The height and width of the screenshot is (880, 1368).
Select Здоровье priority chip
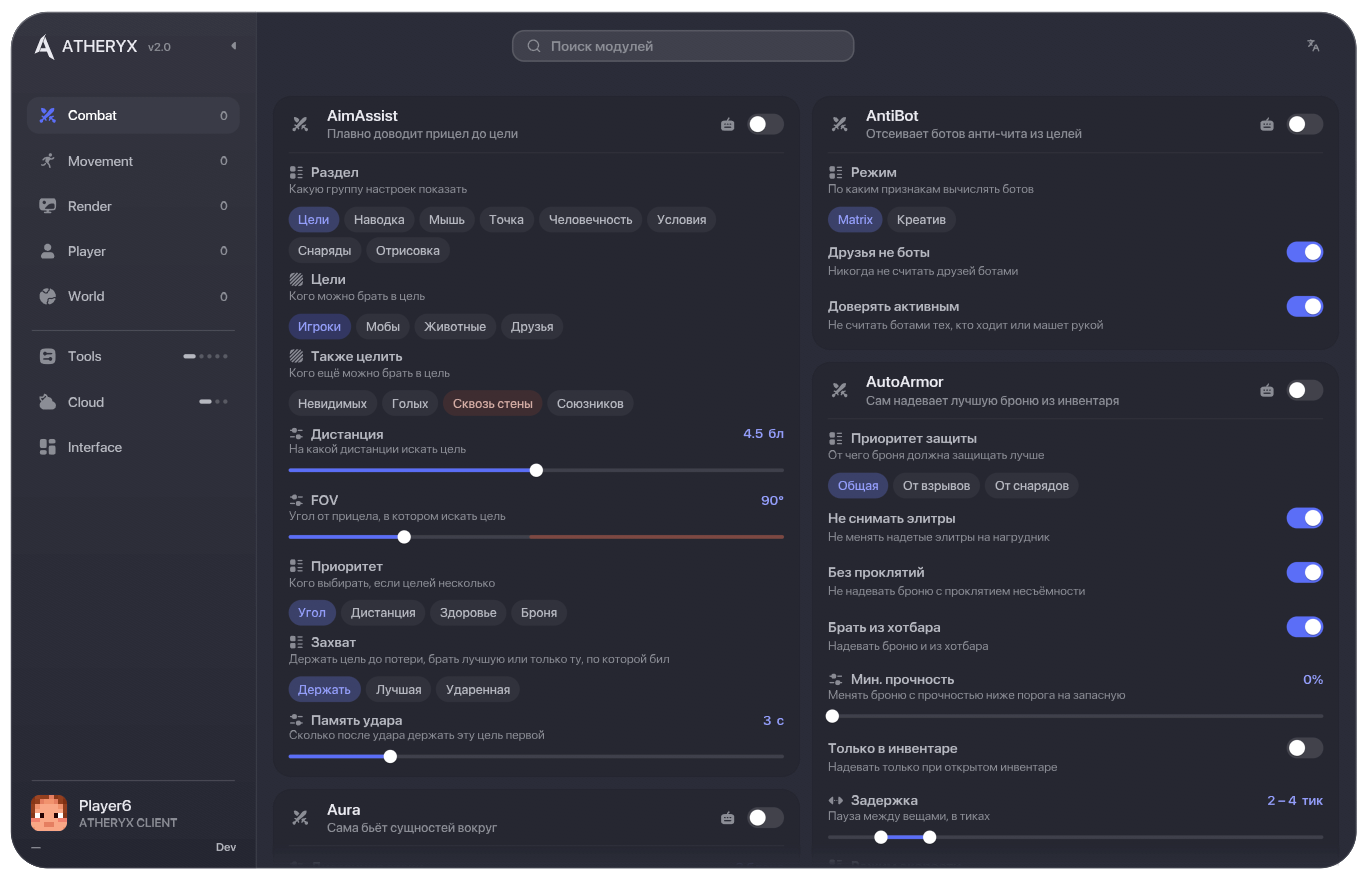(468, 613)
